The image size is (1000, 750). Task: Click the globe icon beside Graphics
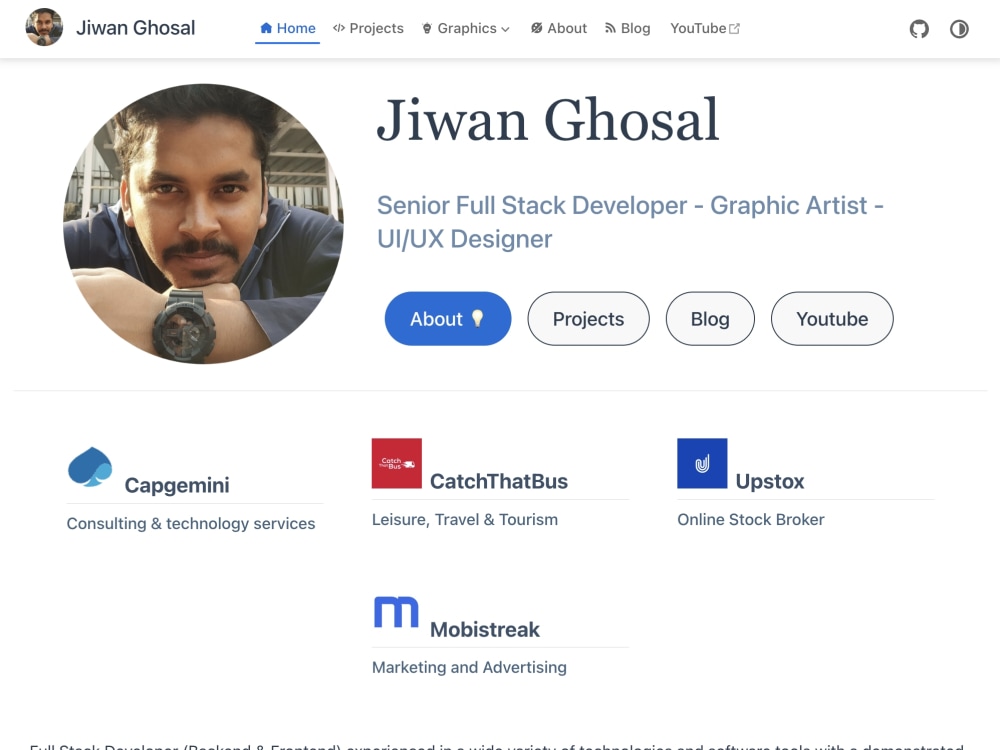[425, 28]
